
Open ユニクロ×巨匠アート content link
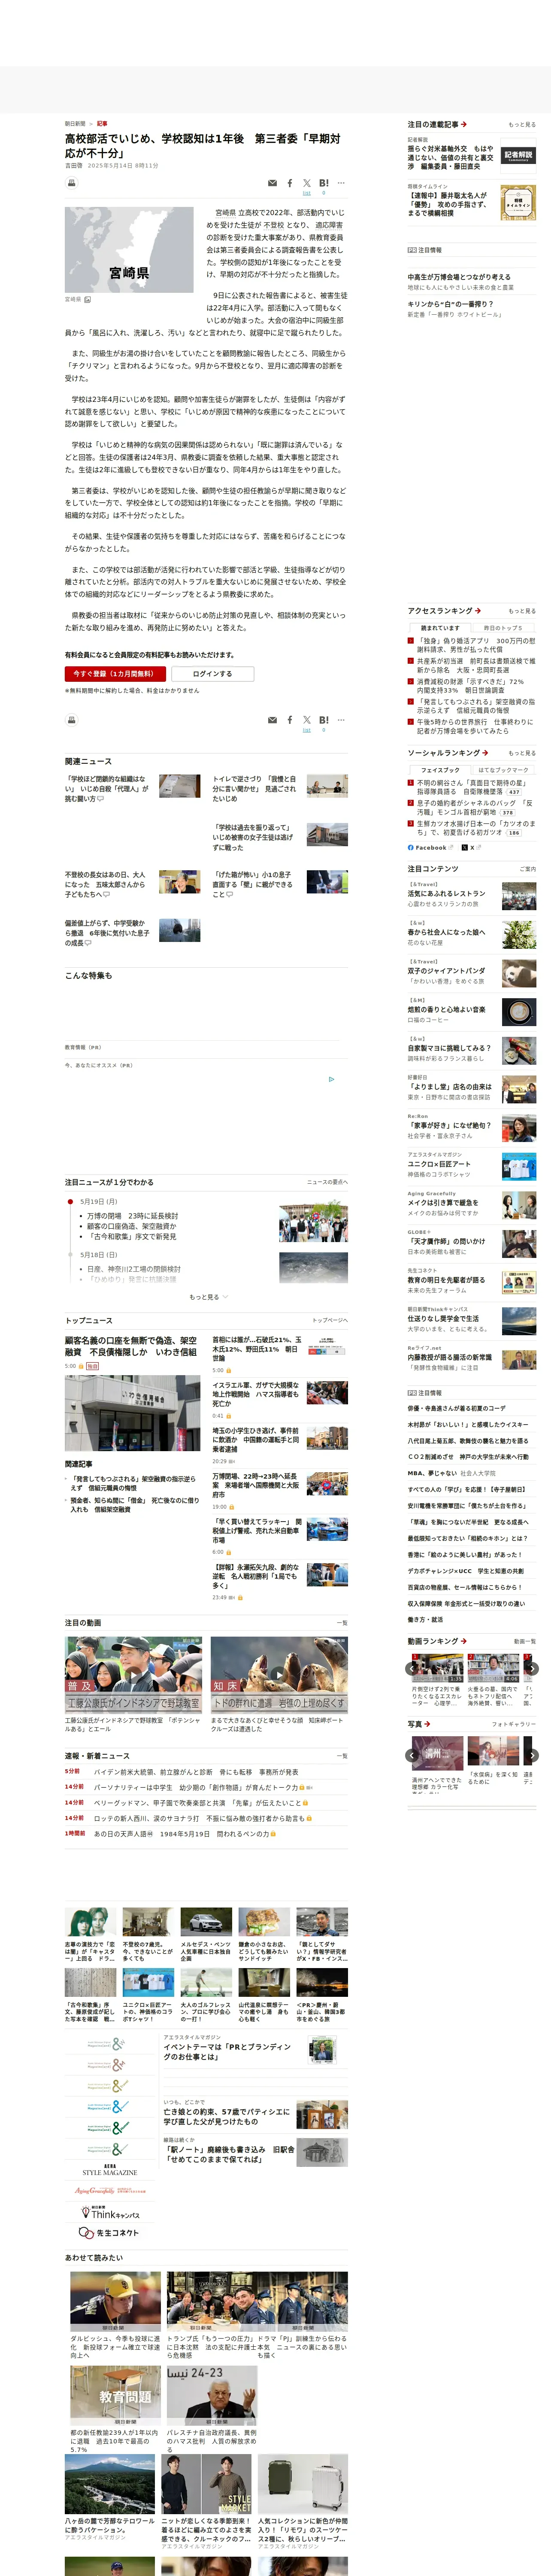click(x=439, y=1164)
